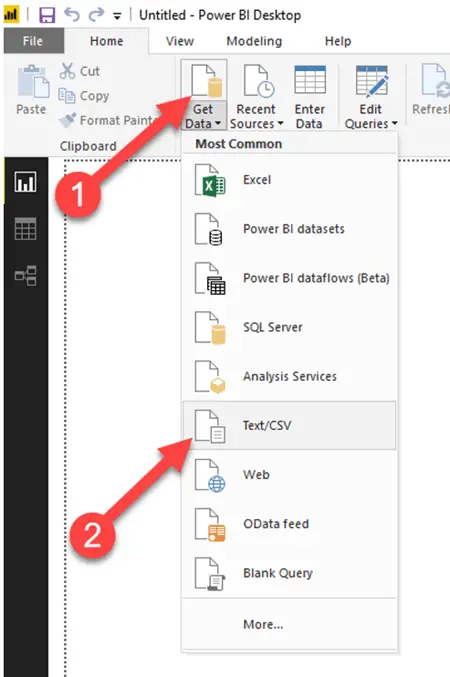This screenshot has height=677, width=450.
Task: Click the Edit Queries pencil icon
Action: (372, 80)
